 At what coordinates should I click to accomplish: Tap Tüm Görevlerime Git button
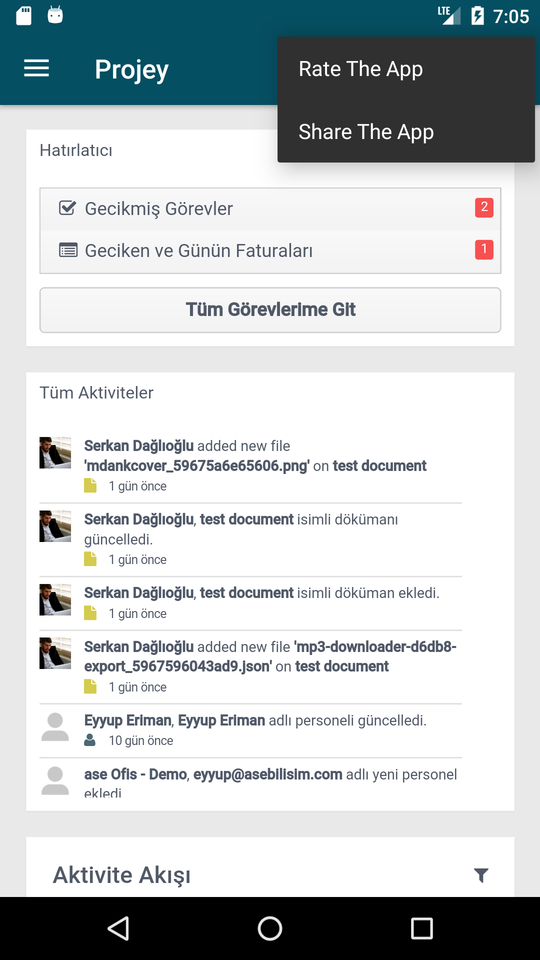[270, 310]
